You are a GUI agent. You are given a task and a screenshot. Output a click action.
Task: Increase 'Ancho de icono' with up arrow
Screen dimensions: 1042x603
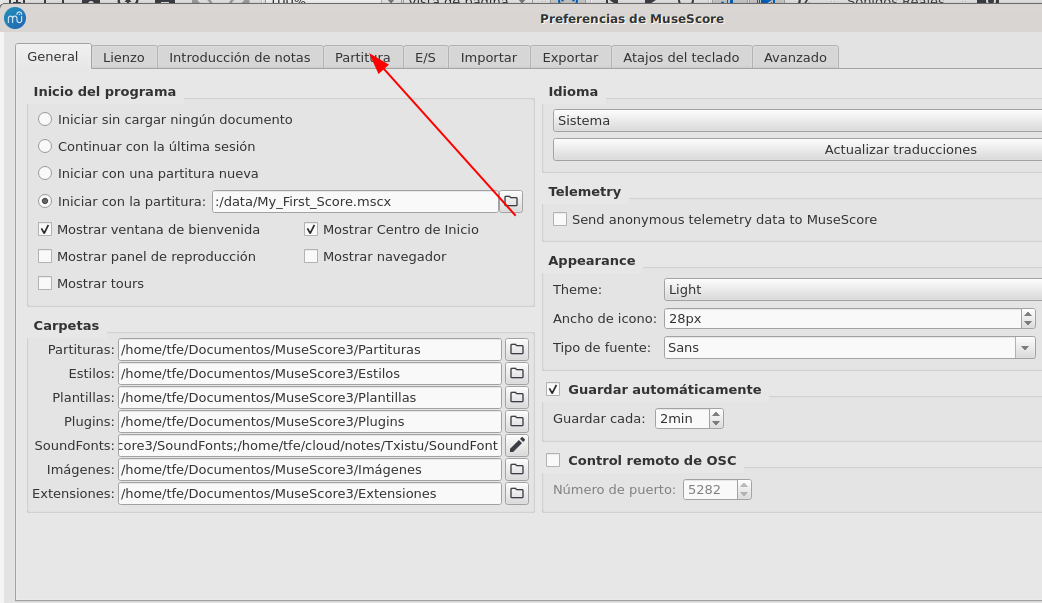tap(1028, 314)
